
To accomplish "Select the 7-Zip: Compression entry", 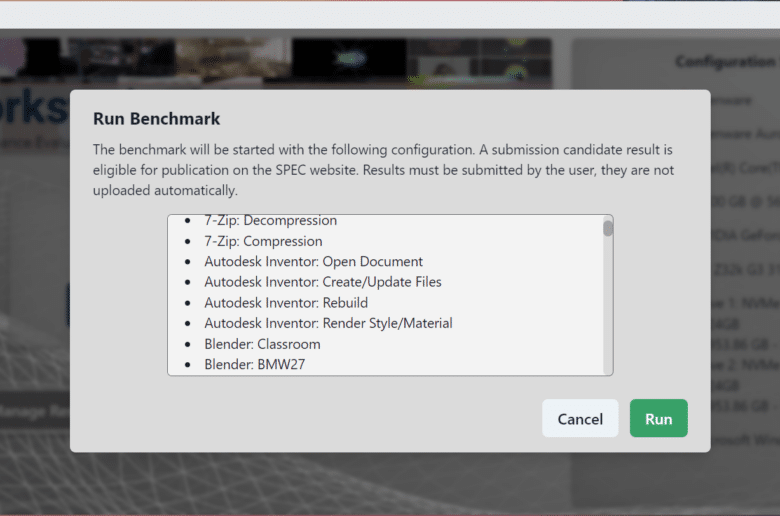I will point(263,241).
